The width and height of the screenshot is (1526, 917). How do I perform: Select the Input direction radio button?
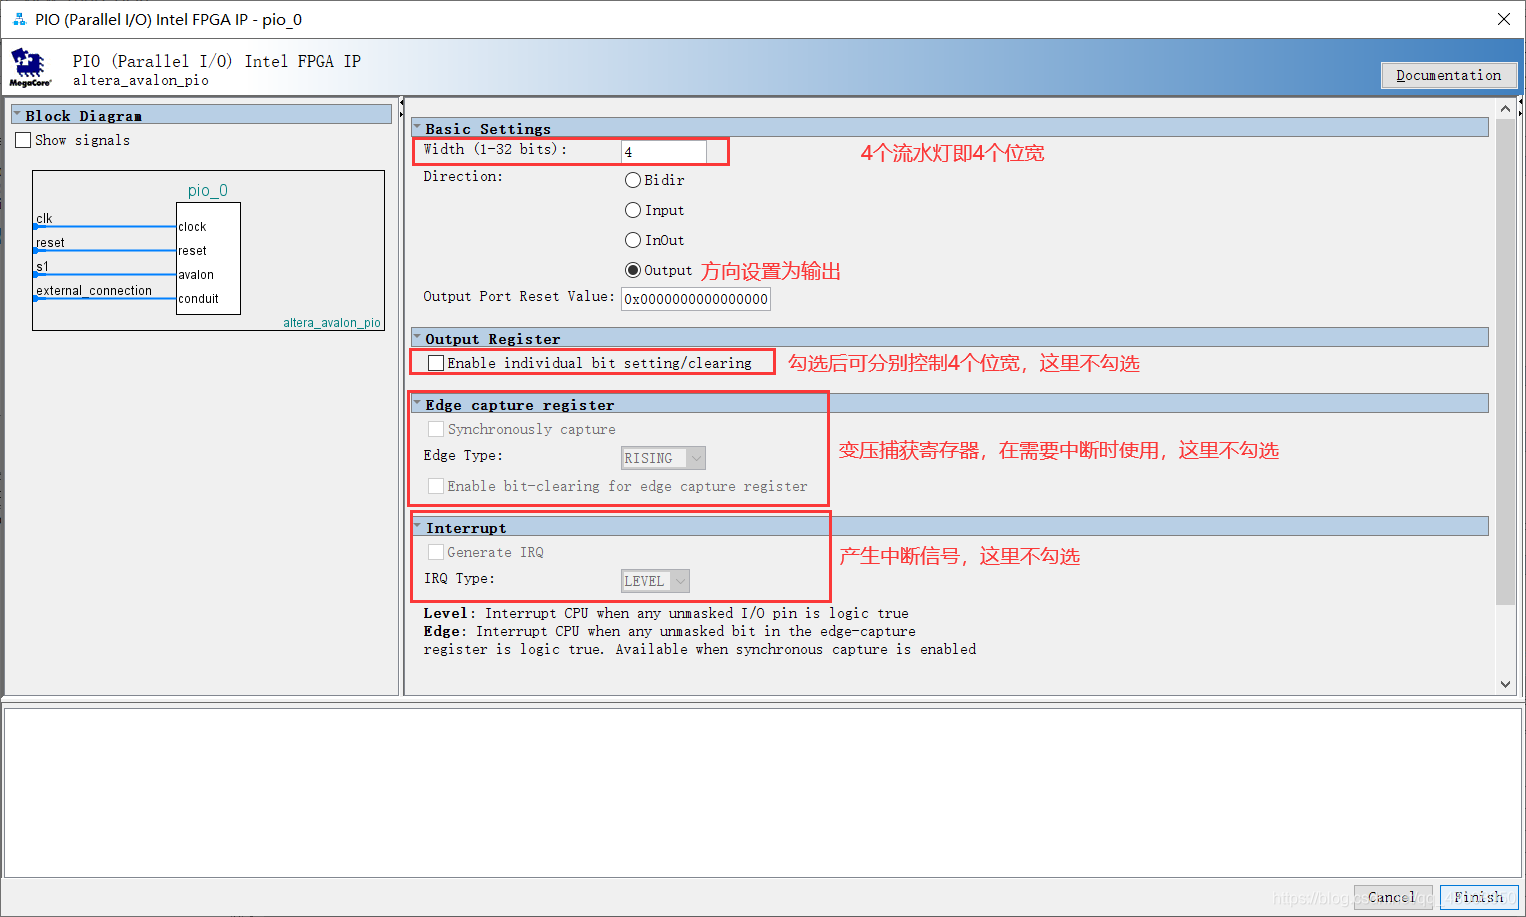(633, 210)
